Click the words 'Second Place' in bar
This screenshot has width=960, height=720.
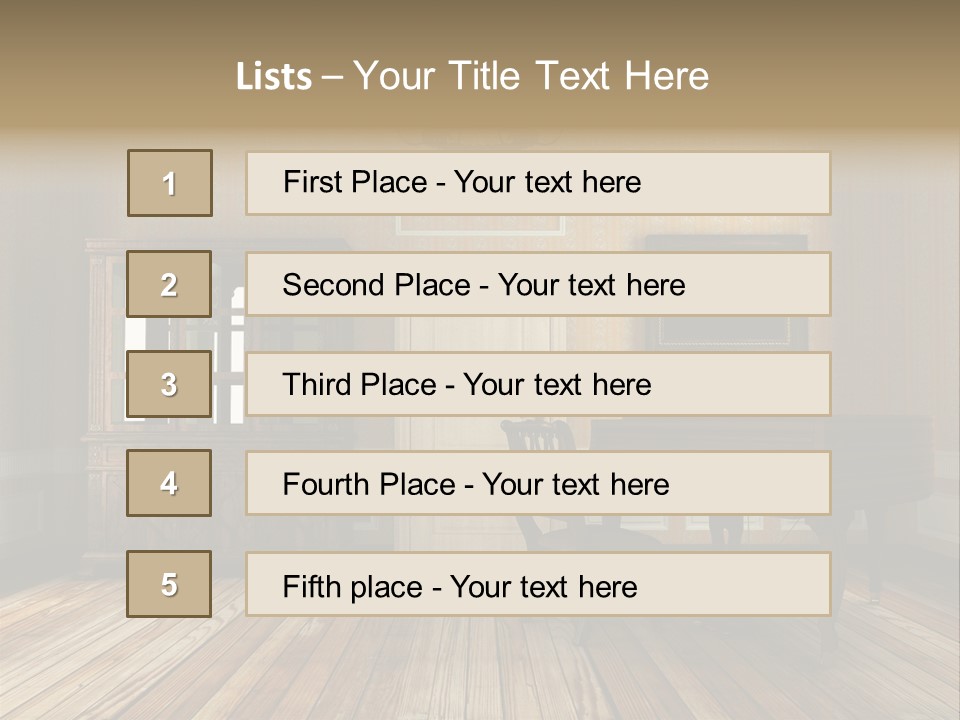click(x=377, y=285)
